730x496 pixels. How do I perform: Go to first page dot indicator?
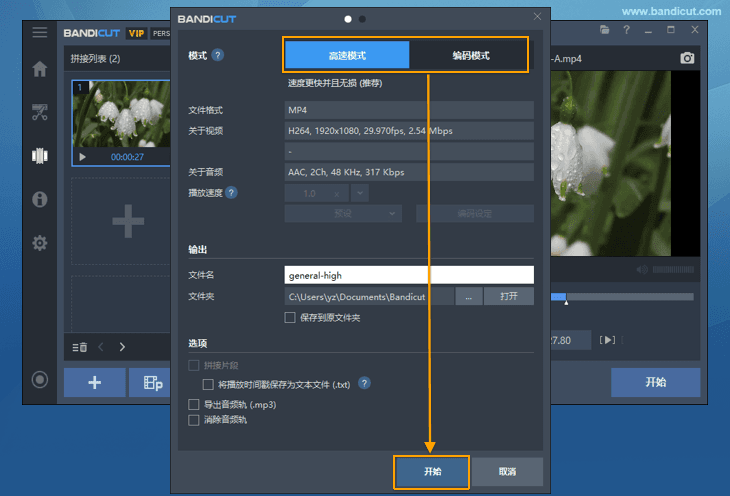pos(348,19)
